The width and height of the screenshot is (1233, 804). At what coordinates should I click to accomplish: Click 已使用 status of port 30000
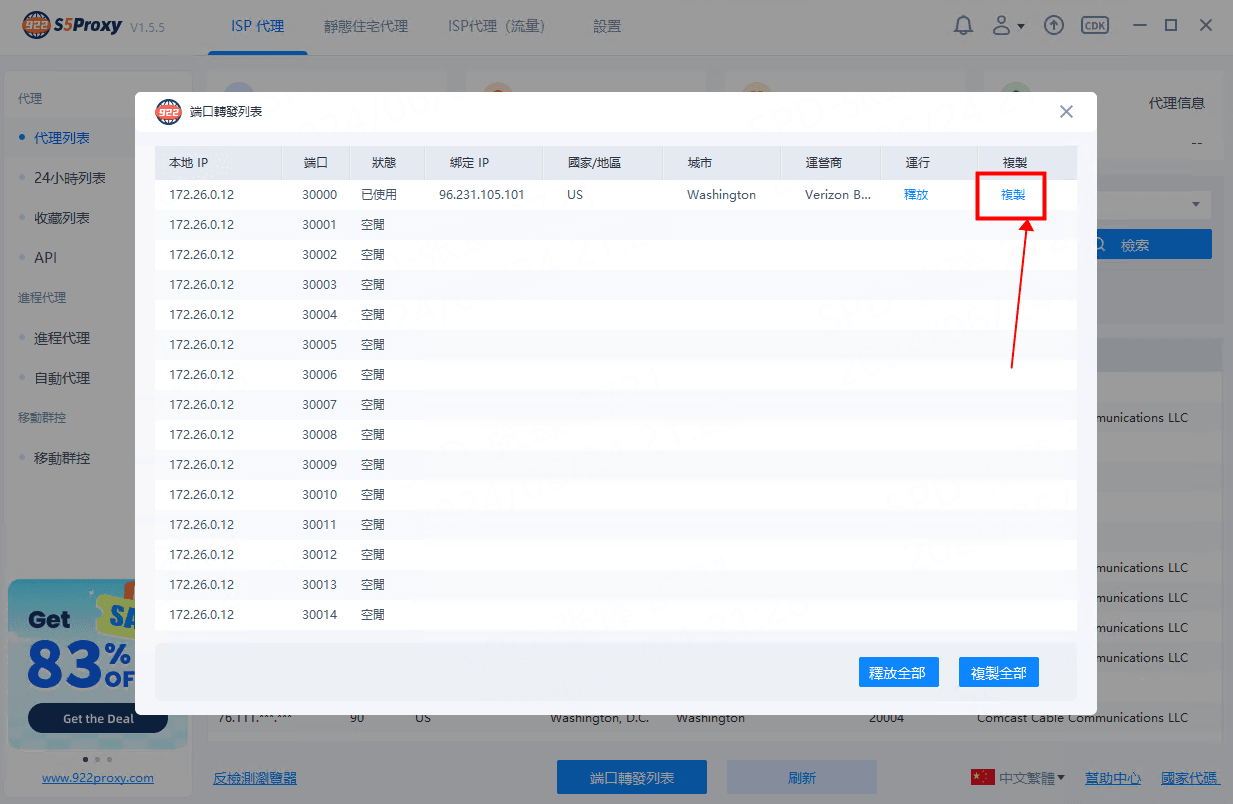(379, 195)
